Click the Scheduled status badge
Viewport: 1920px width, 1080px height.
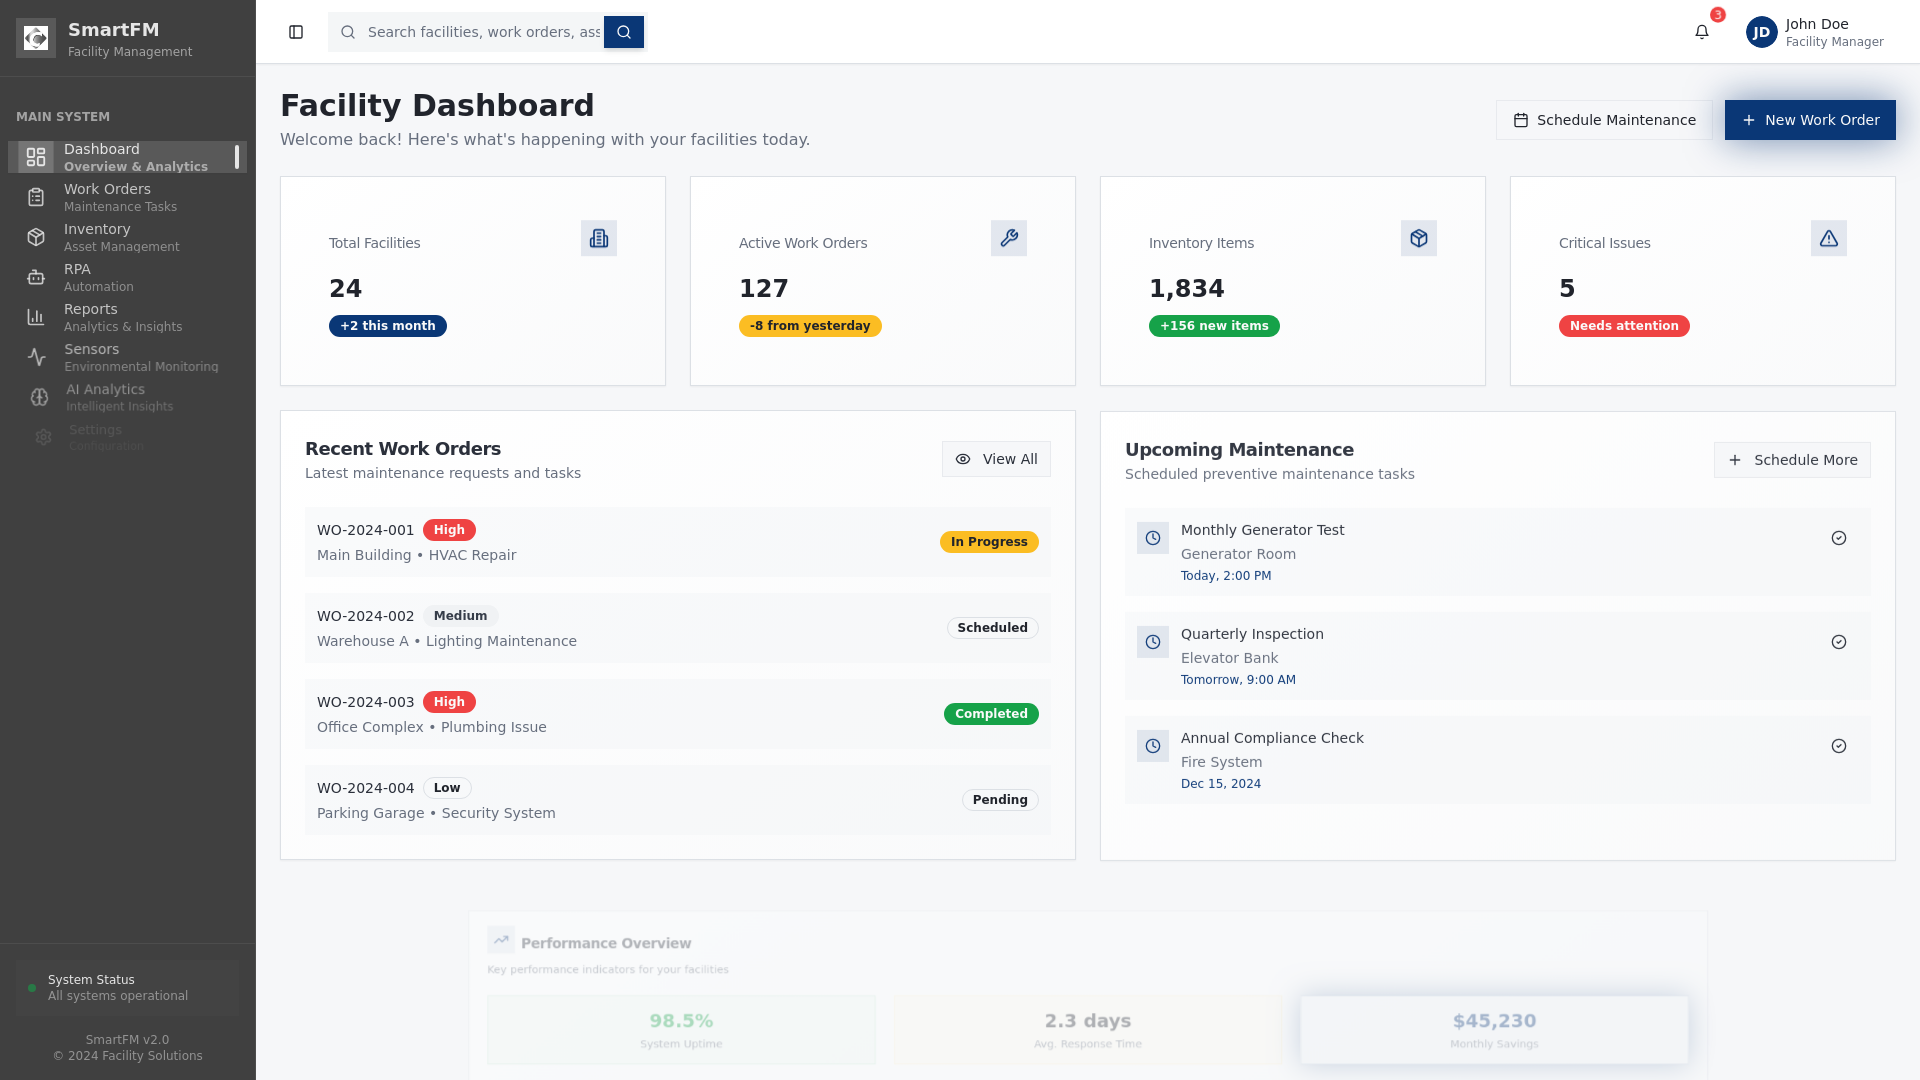point(992,628)
